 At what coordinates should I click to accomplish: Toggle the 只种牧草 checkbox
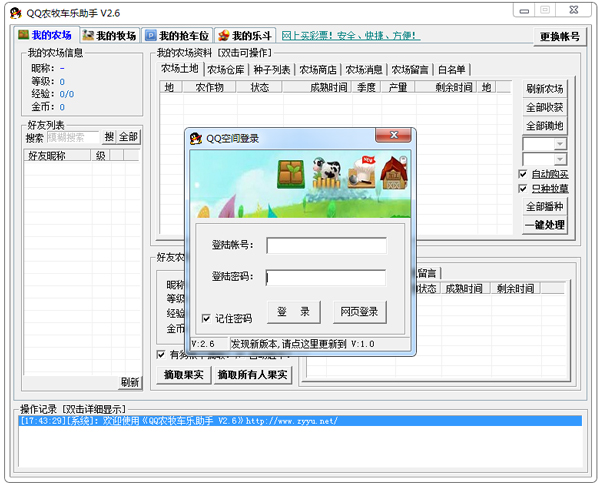[x=523, y=189]
